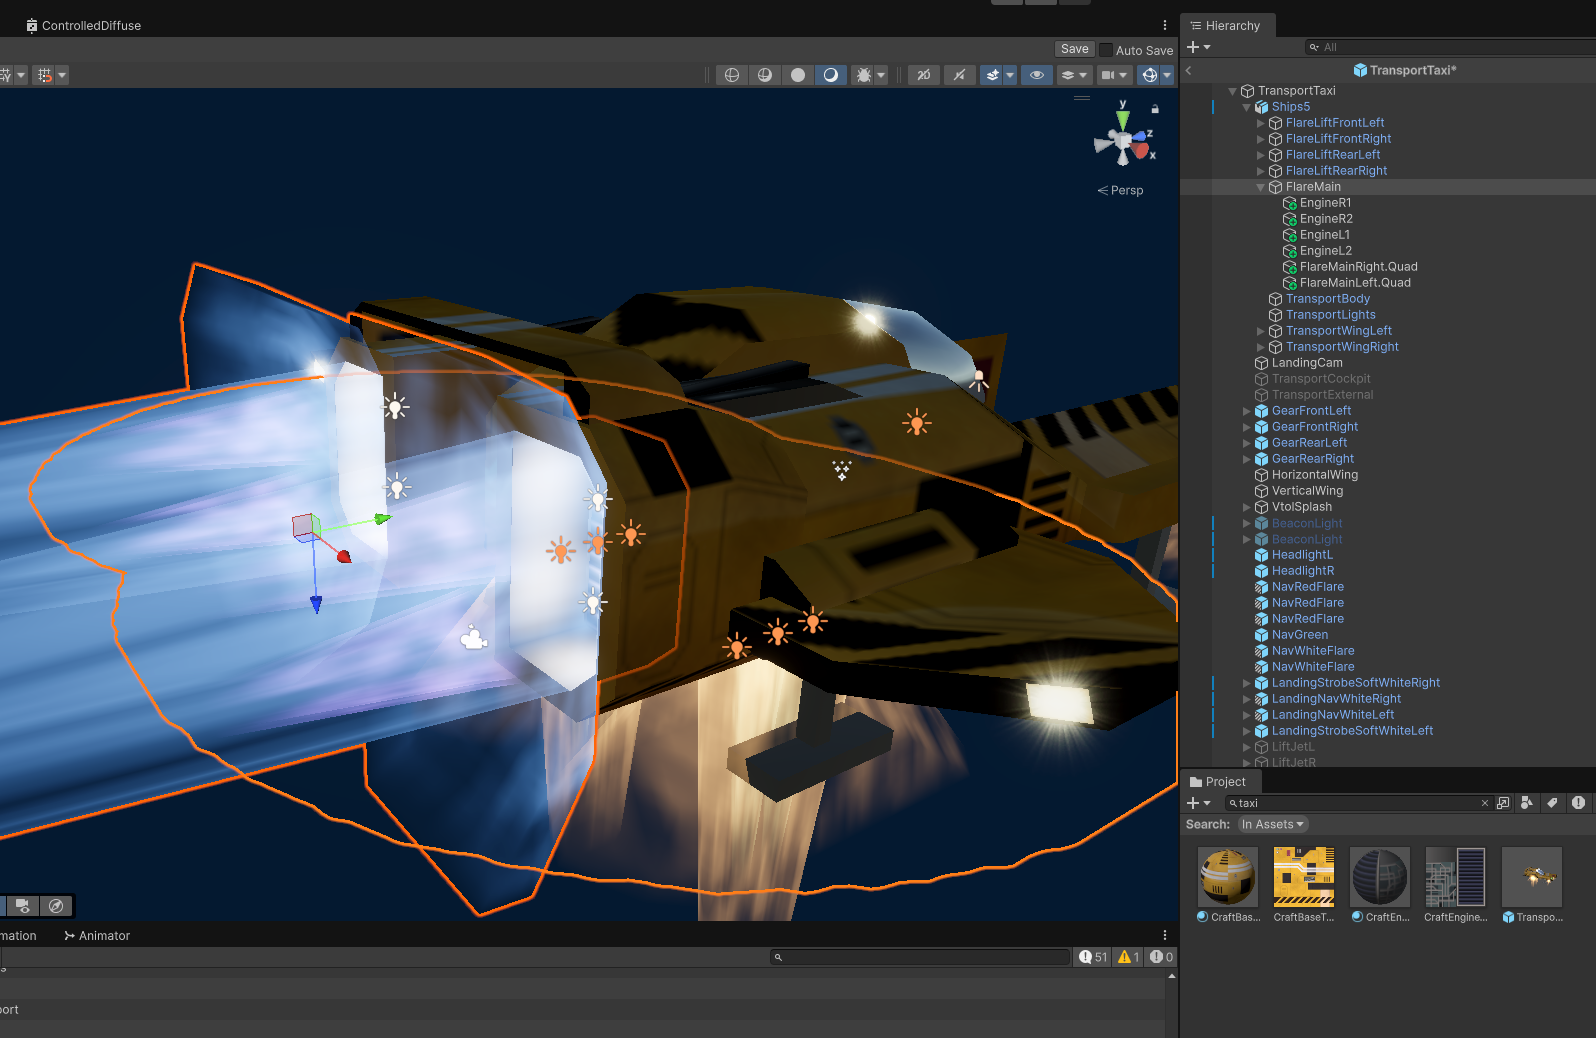This screenshot has height=1038, width=1596.
Task: Toggle 2D view mode
Action: pos(924,75)
